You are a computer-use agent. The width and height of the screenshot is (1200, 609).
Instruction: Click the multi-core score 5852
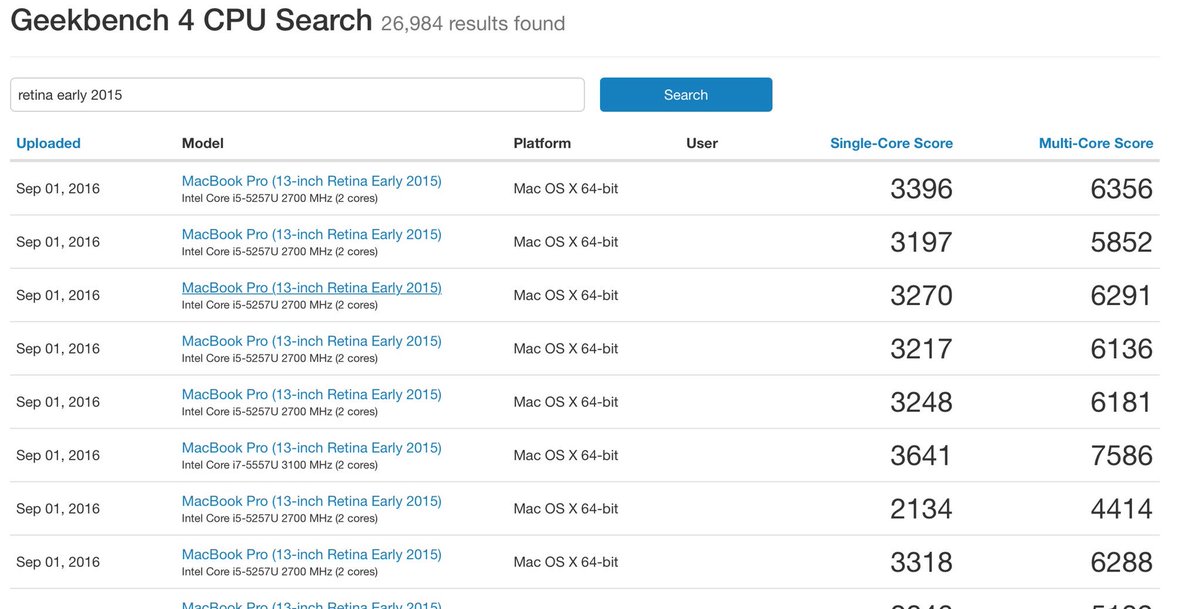tap(1122, 242)
